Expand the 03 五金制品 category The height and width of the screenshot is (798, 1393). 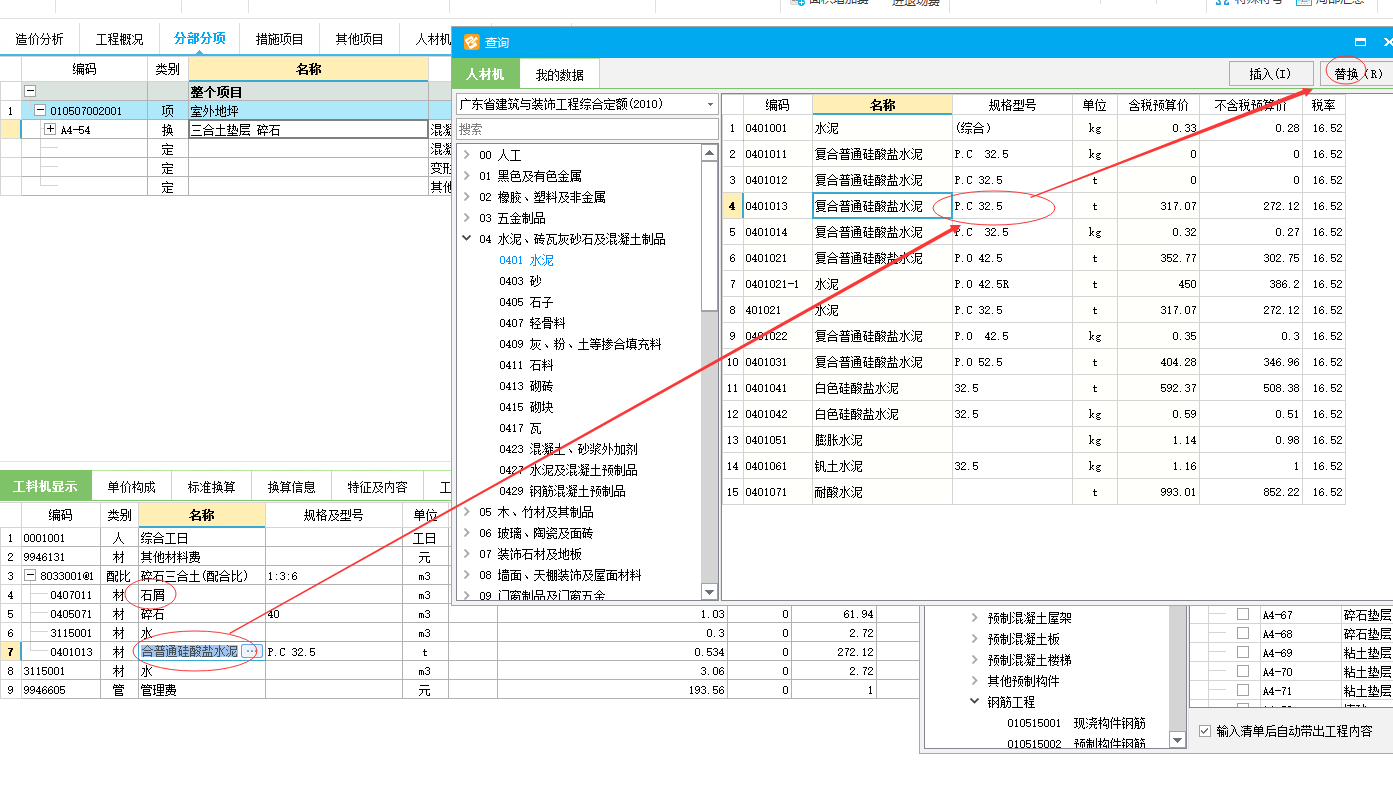click(x=466, y=218)
